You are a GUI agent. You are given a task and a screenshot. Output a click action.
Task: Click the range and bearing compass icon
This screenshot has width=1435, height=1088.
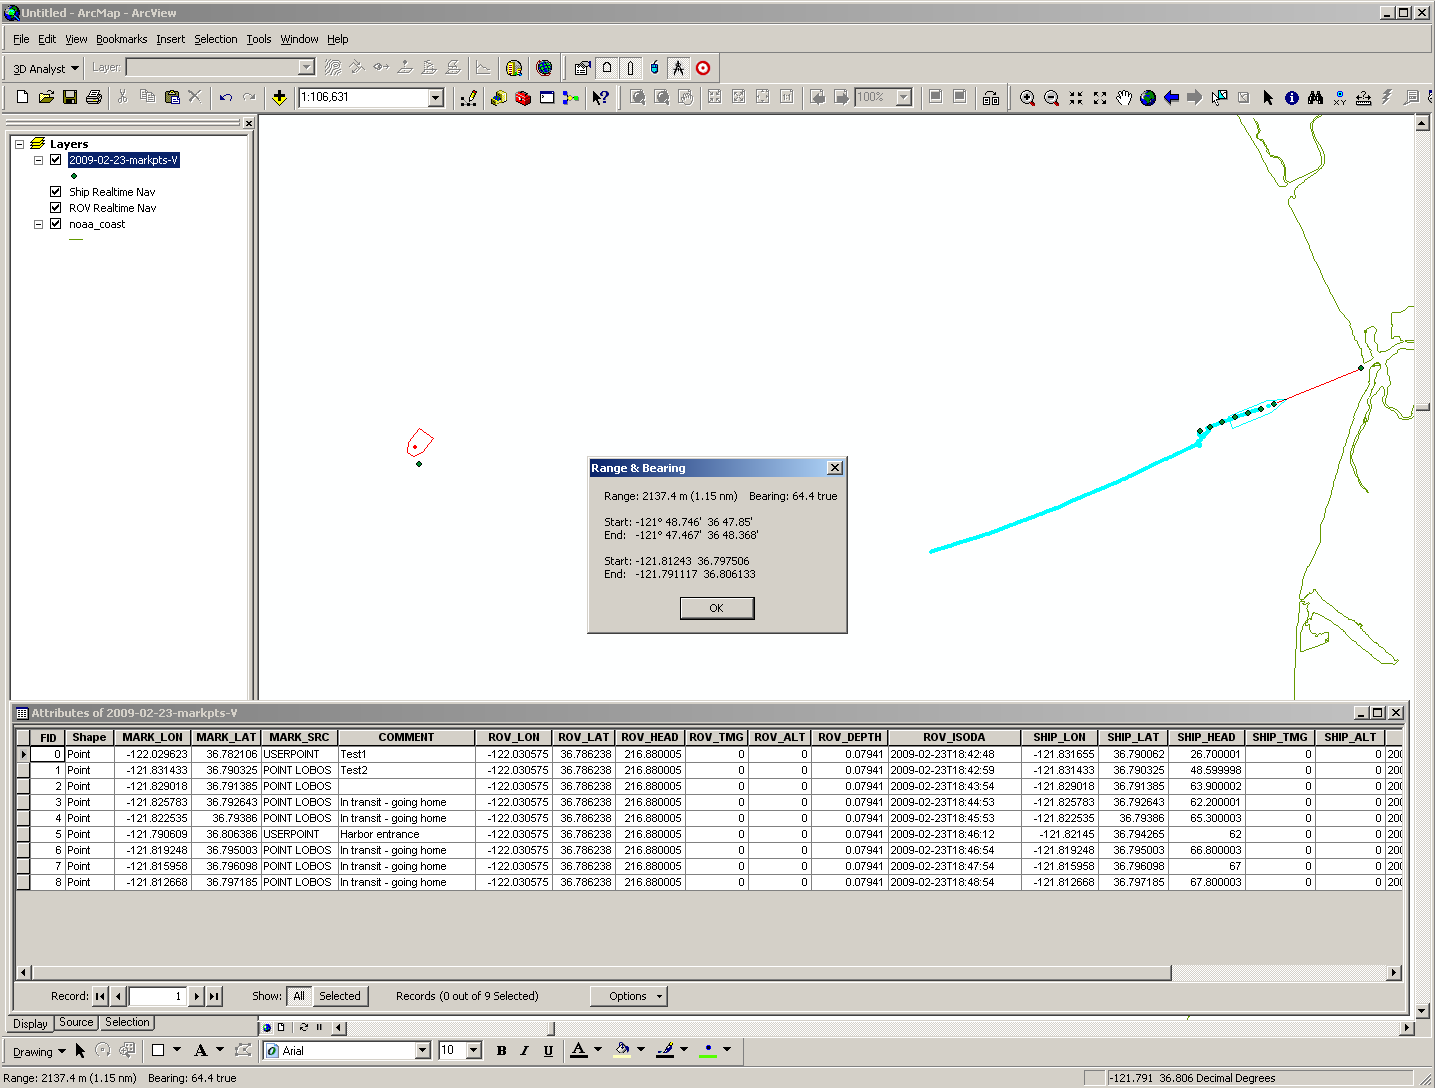point(678,68)
